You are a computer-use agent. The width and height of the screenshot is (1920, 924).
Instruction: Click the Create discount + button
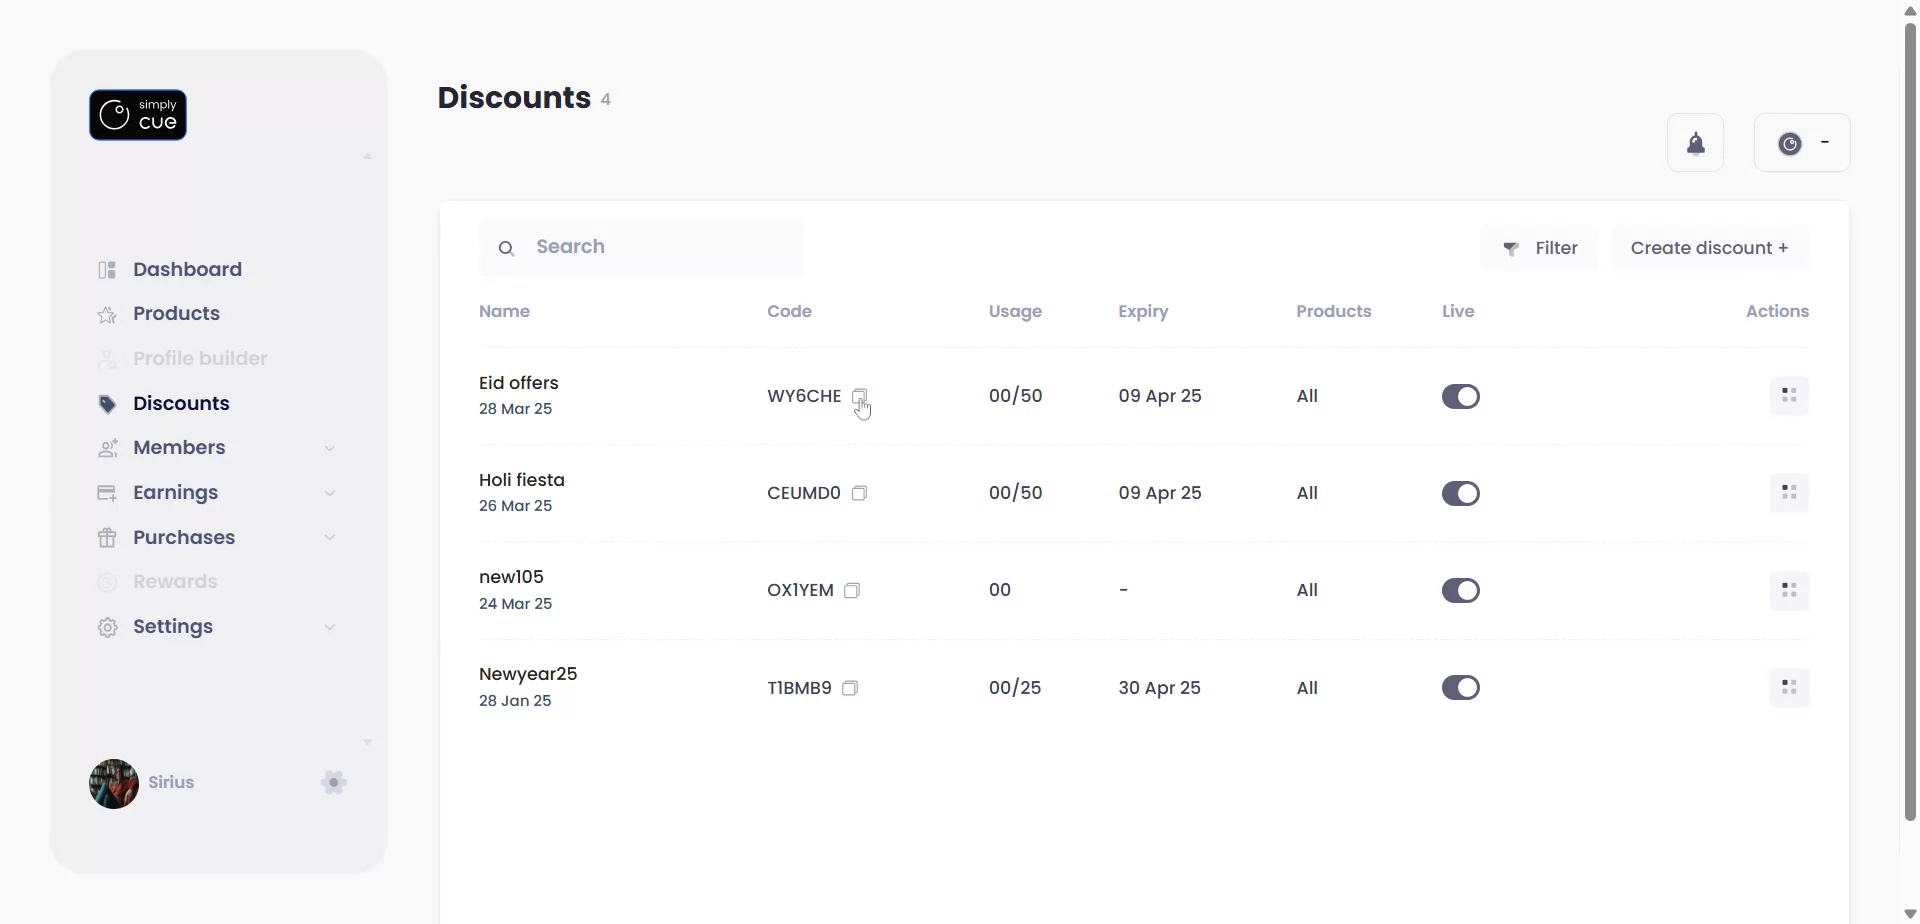(x=1709, y=248)
